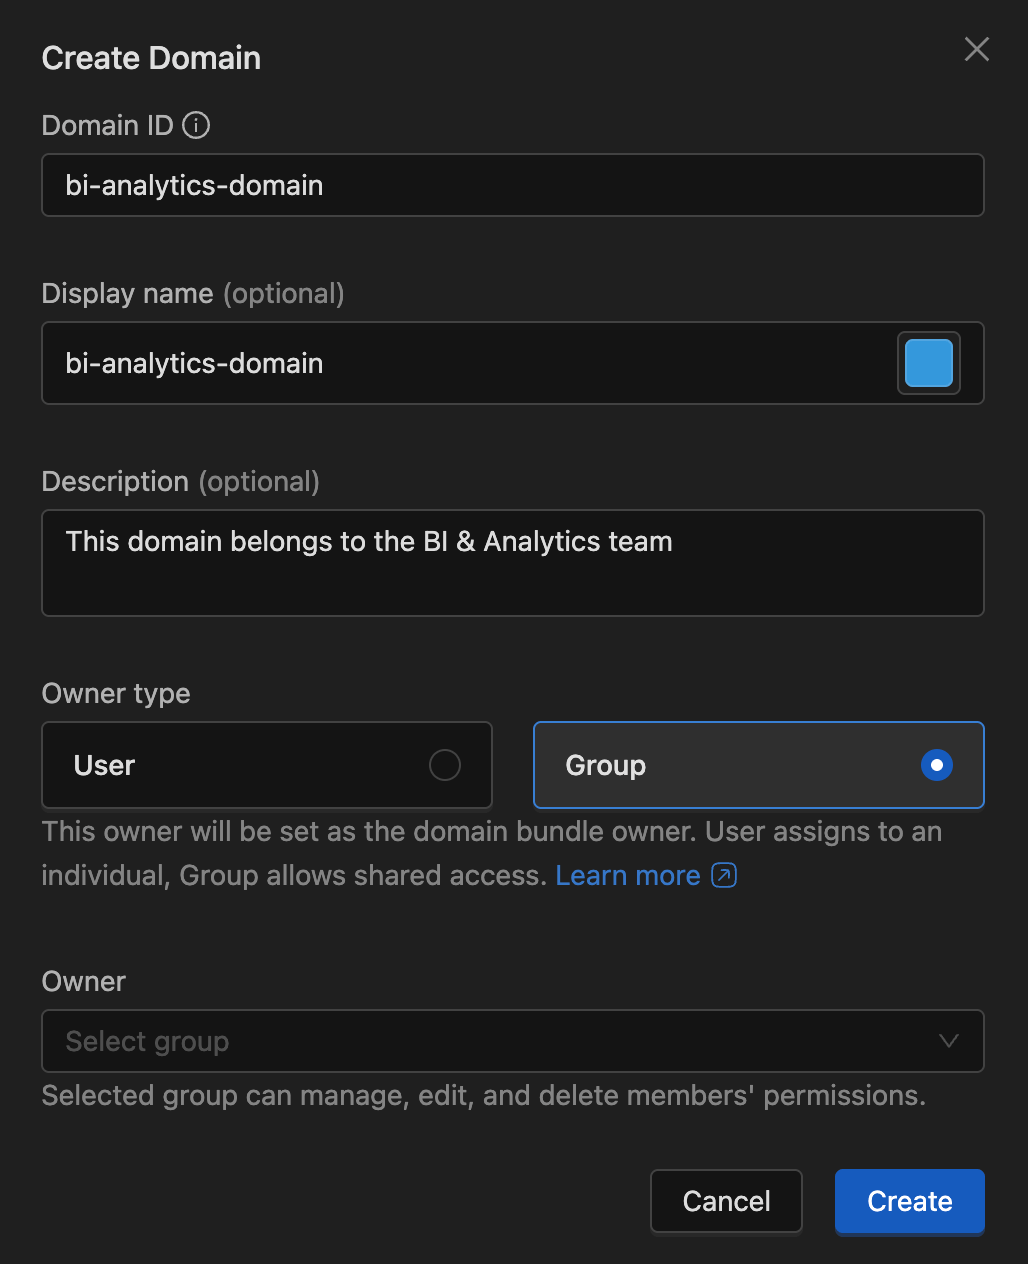Select the Group owner type

(758, 765)
